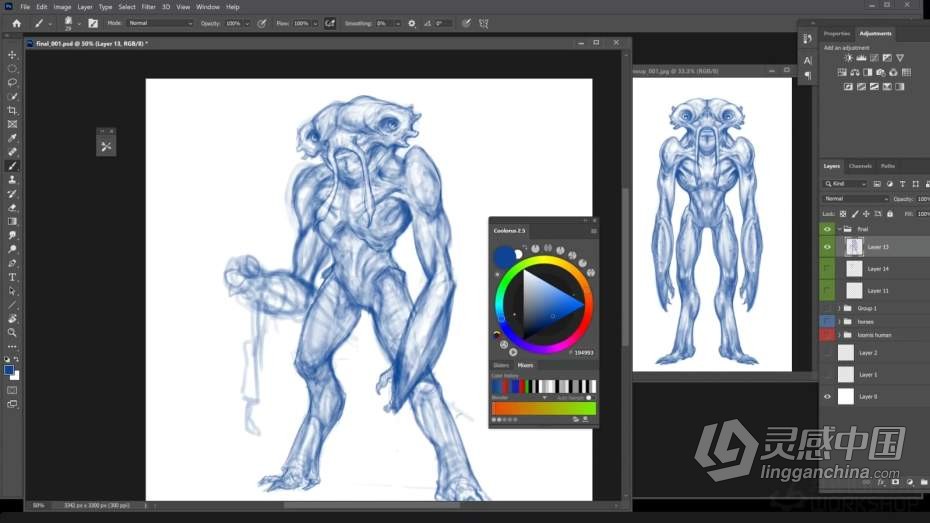Lock all on selected layer
Image resolution: width=930 pixels, height=523 pixels.
tap(890, 214)
